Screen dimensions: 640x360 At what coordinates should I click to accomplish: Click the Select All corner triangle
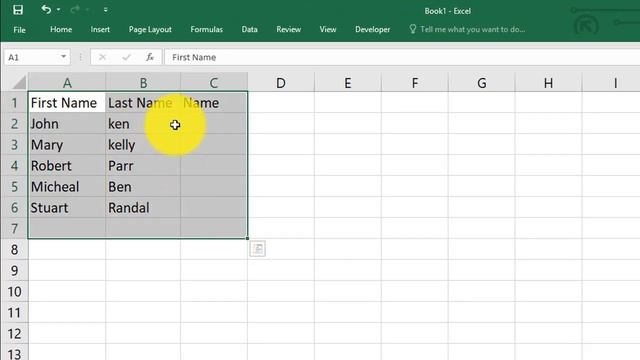pos(19,82)
